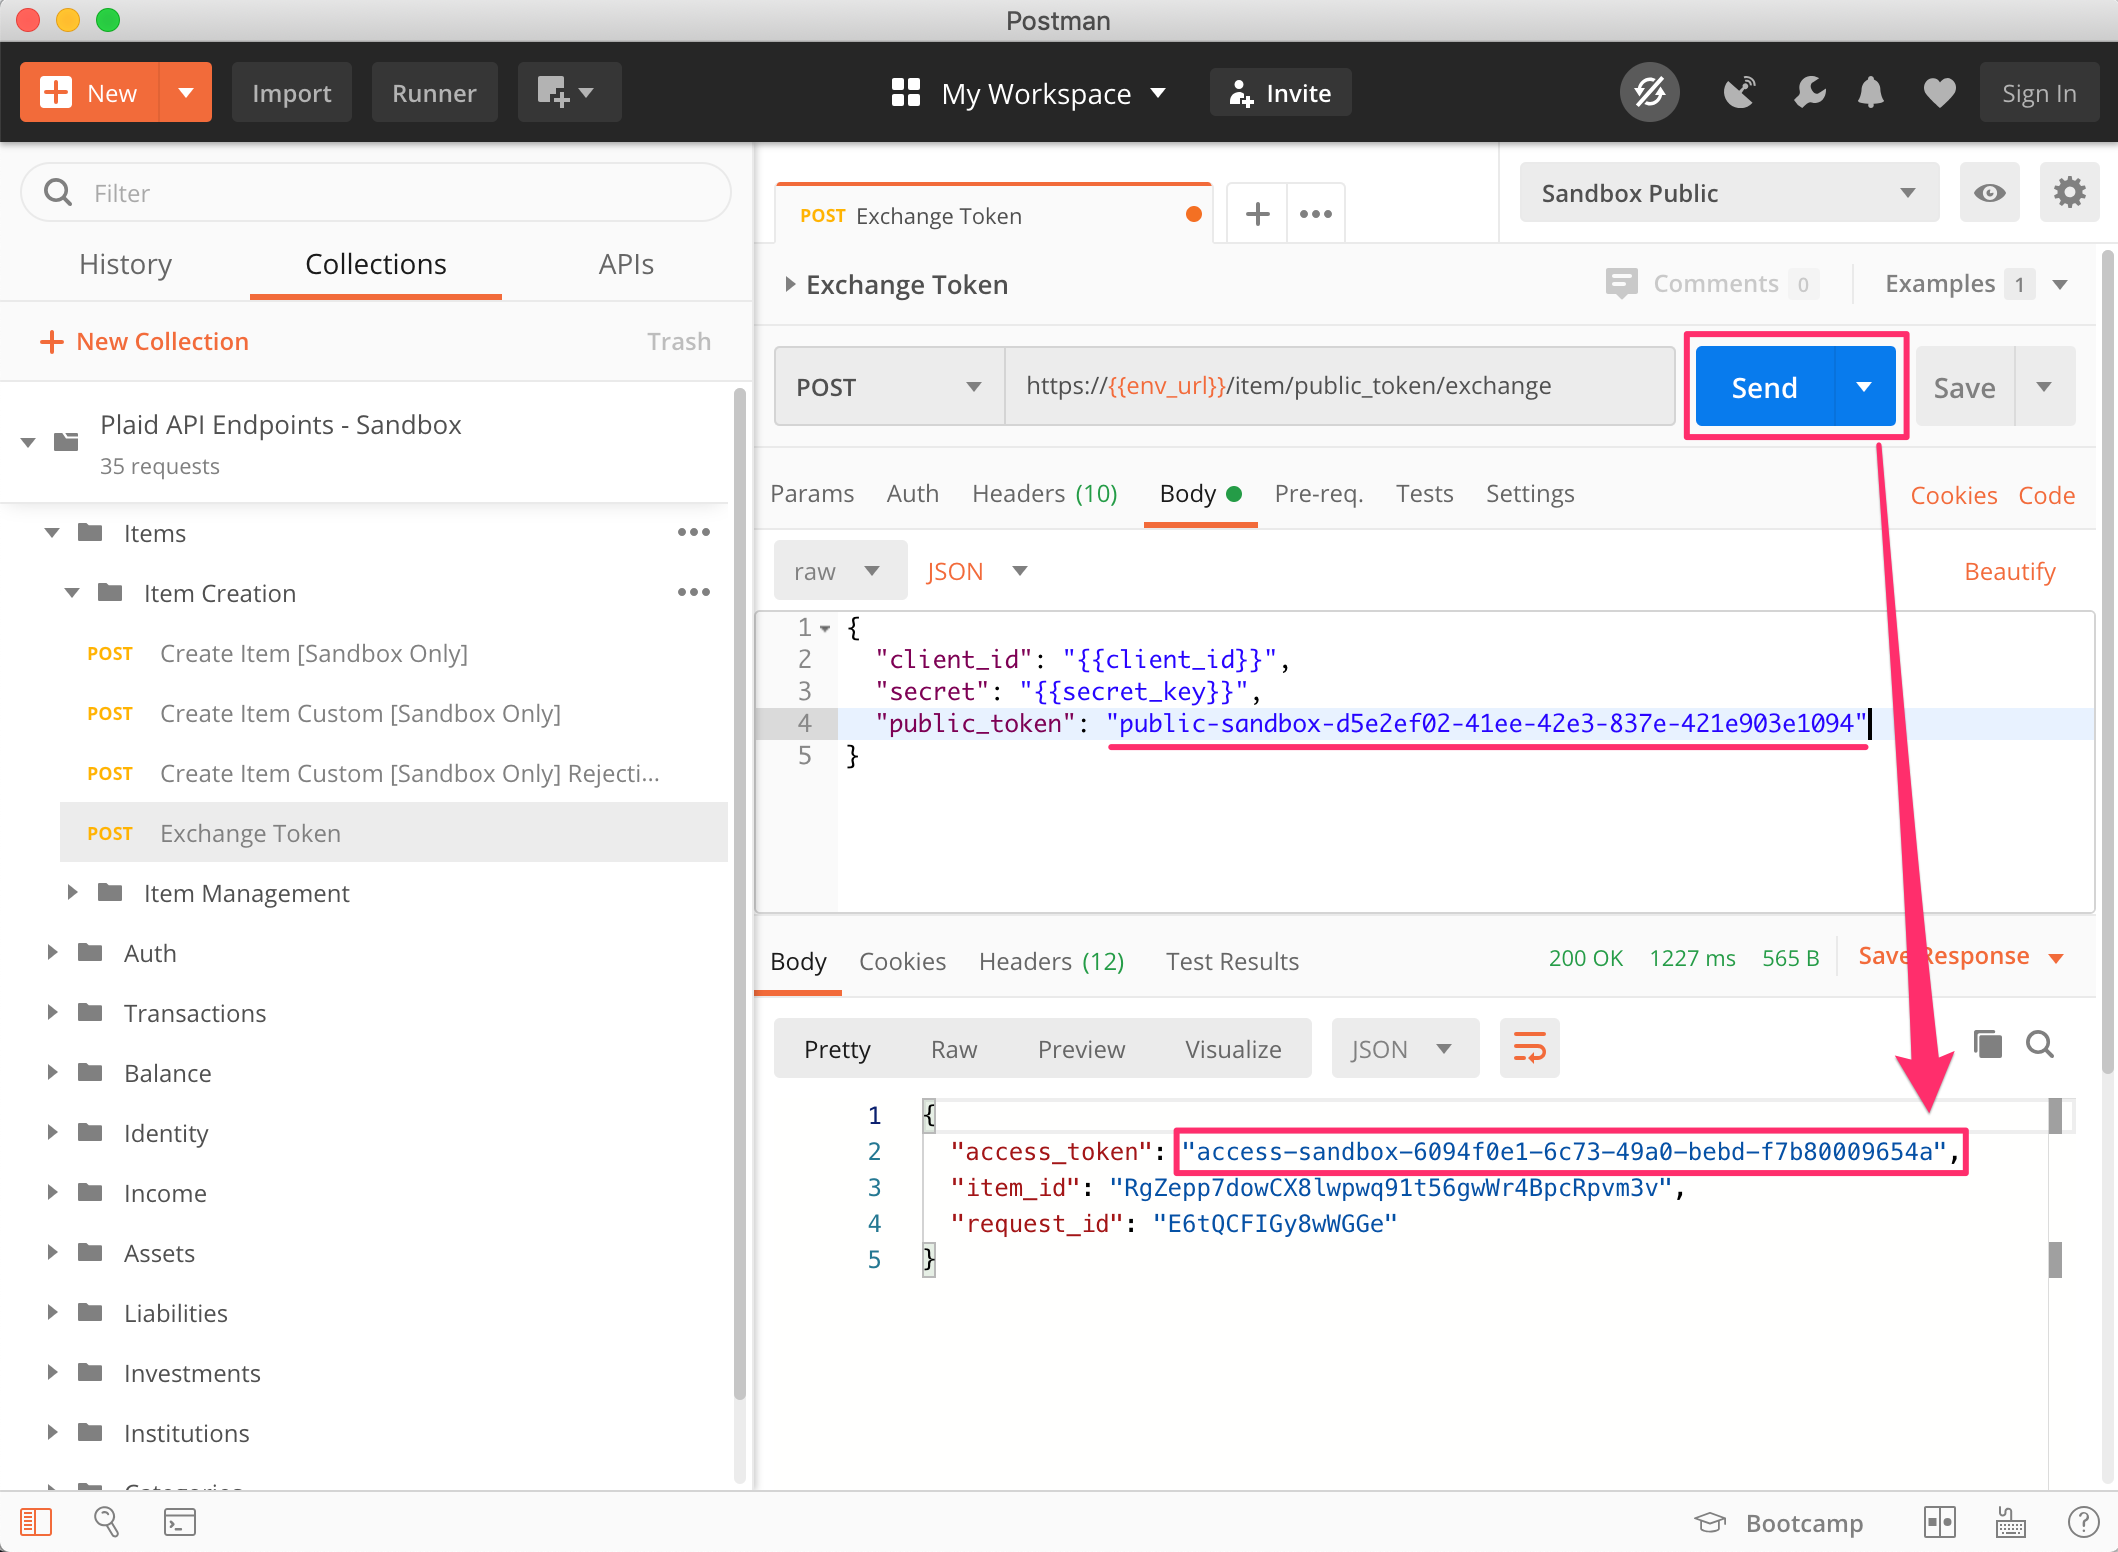Click the Send button to execute request
The image size is (2118, 1552).
tap(1766, 386)
